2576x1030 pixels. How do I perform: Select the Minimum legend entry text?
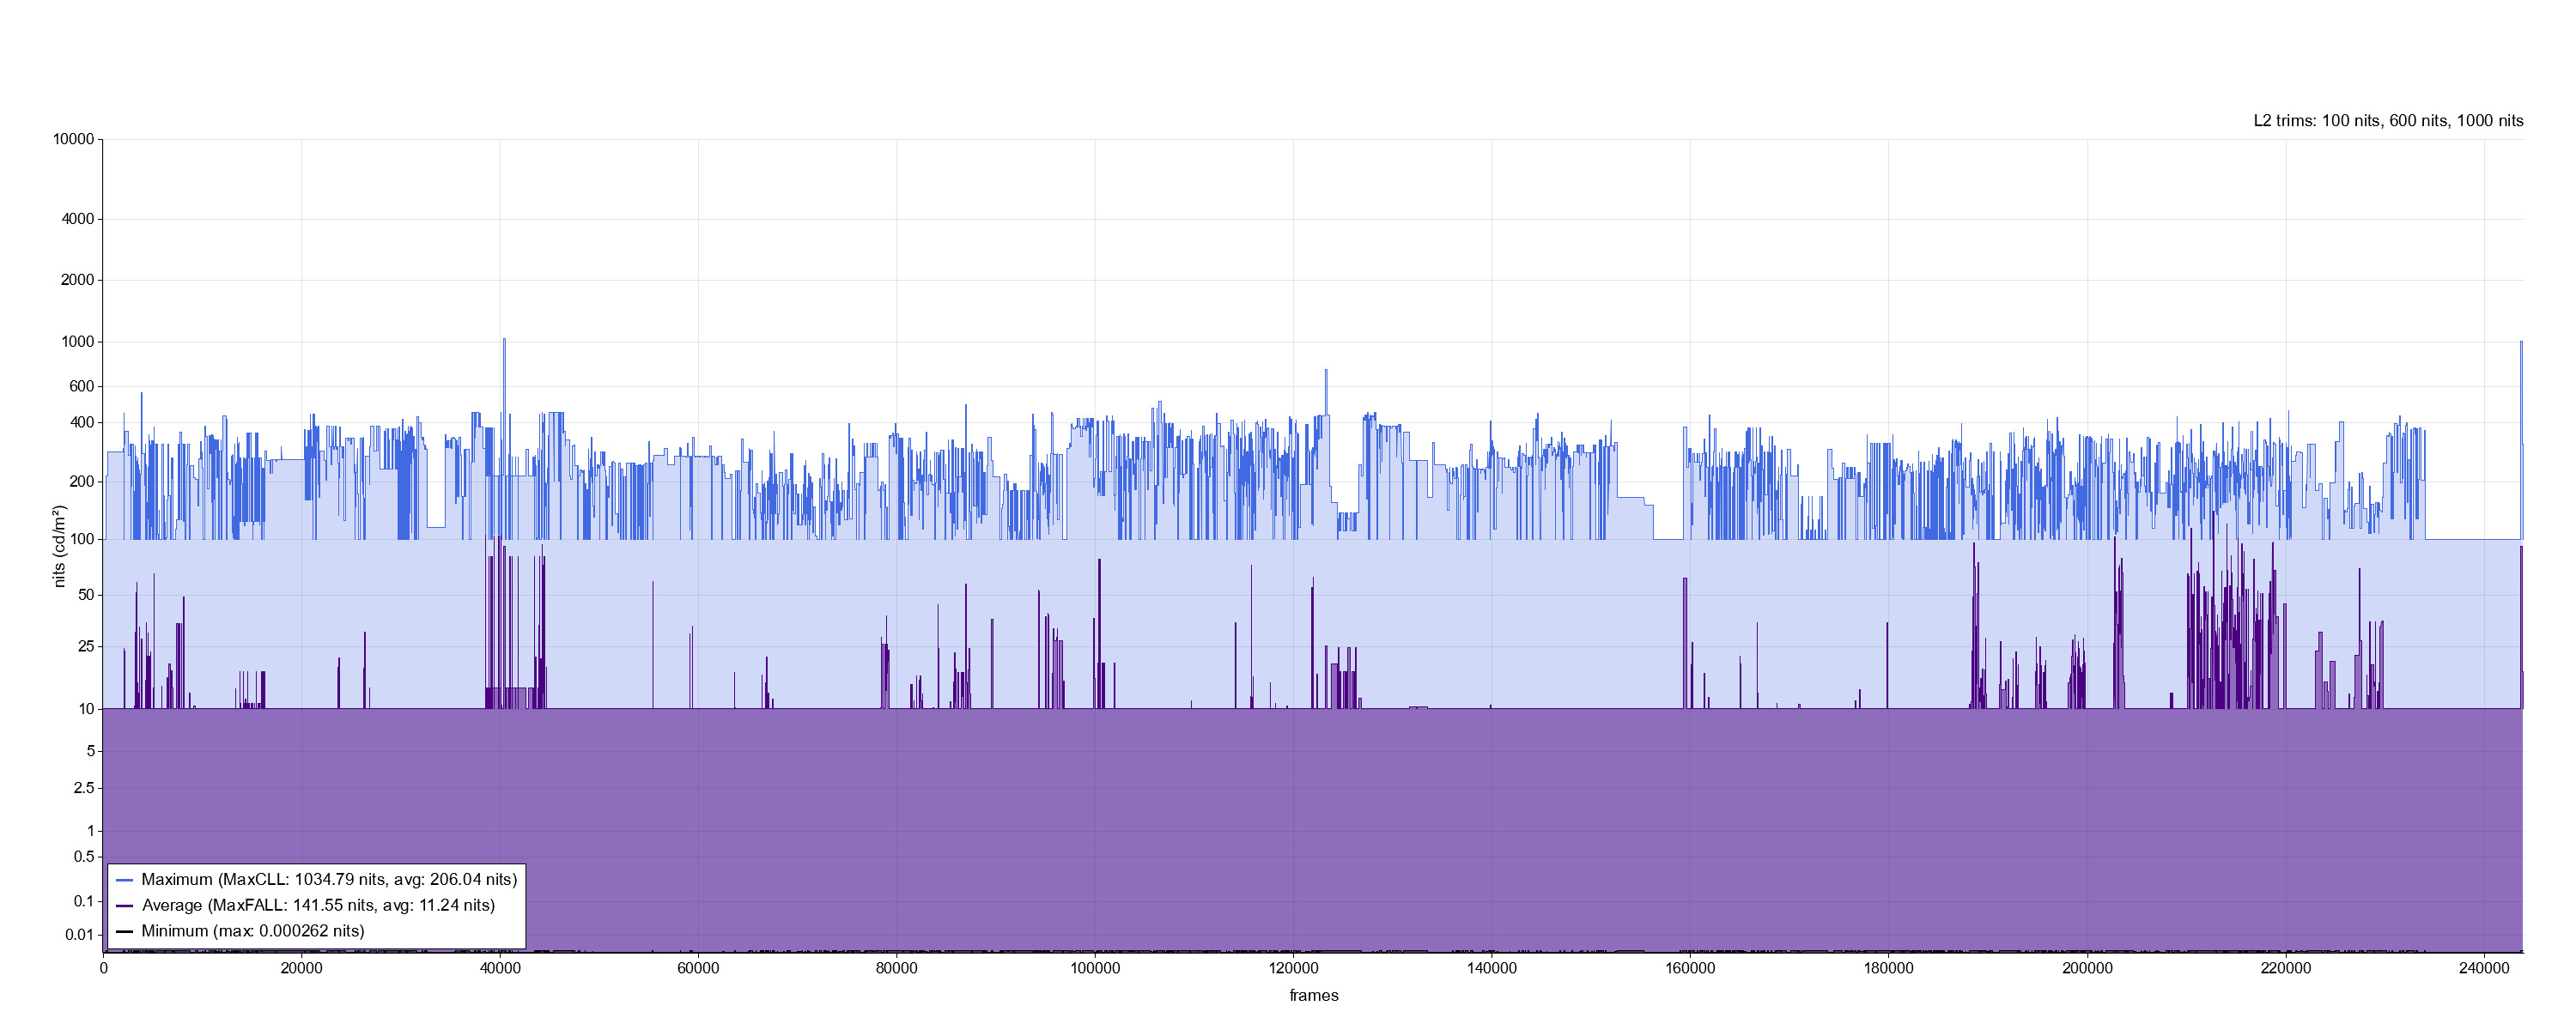pos(253,931)
